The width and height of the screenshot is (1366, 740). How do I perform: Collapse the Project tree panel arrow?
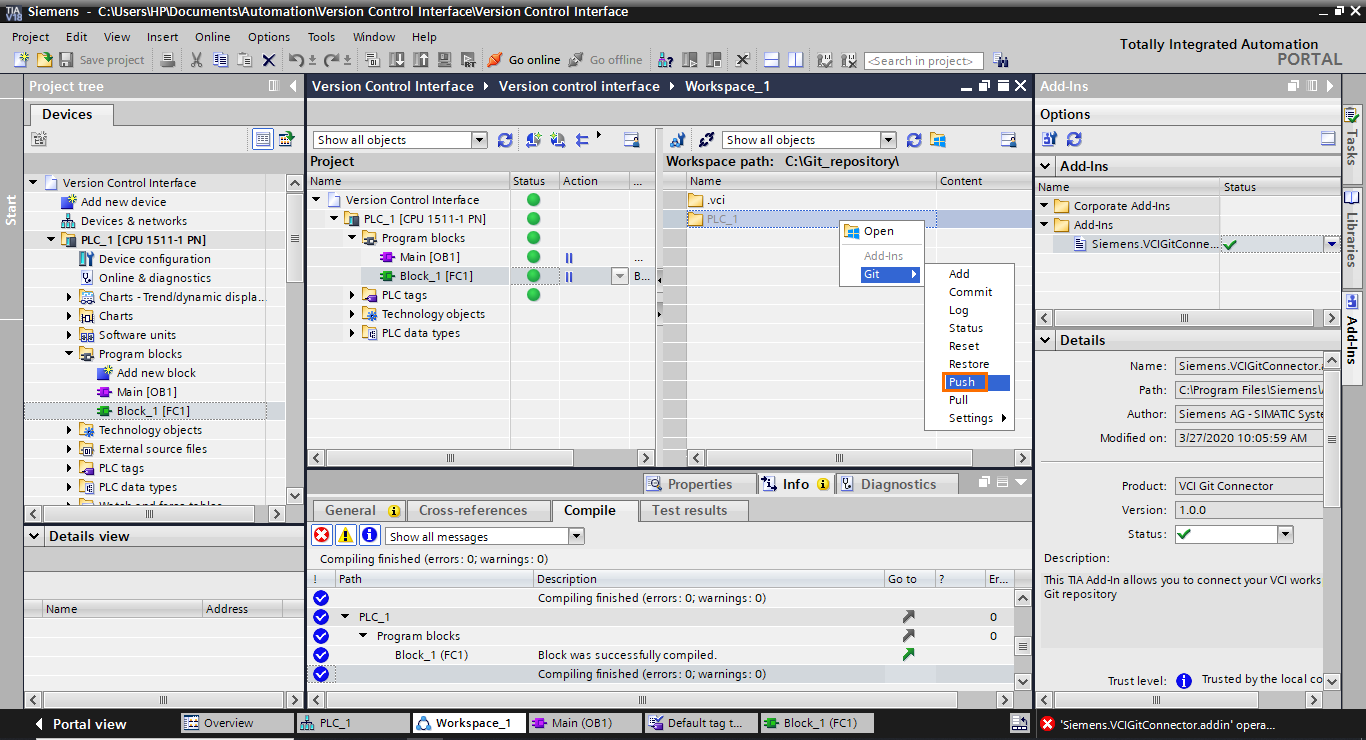[294, 86]
